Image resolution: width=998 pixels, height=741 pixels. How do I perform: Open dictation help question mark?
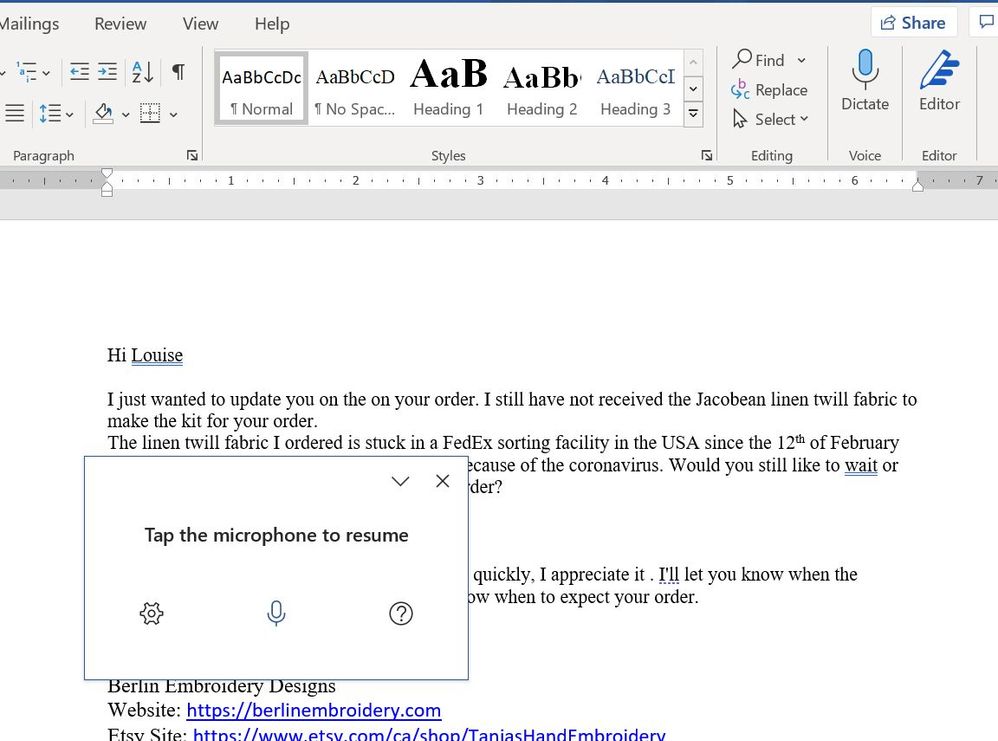(401, 614)
